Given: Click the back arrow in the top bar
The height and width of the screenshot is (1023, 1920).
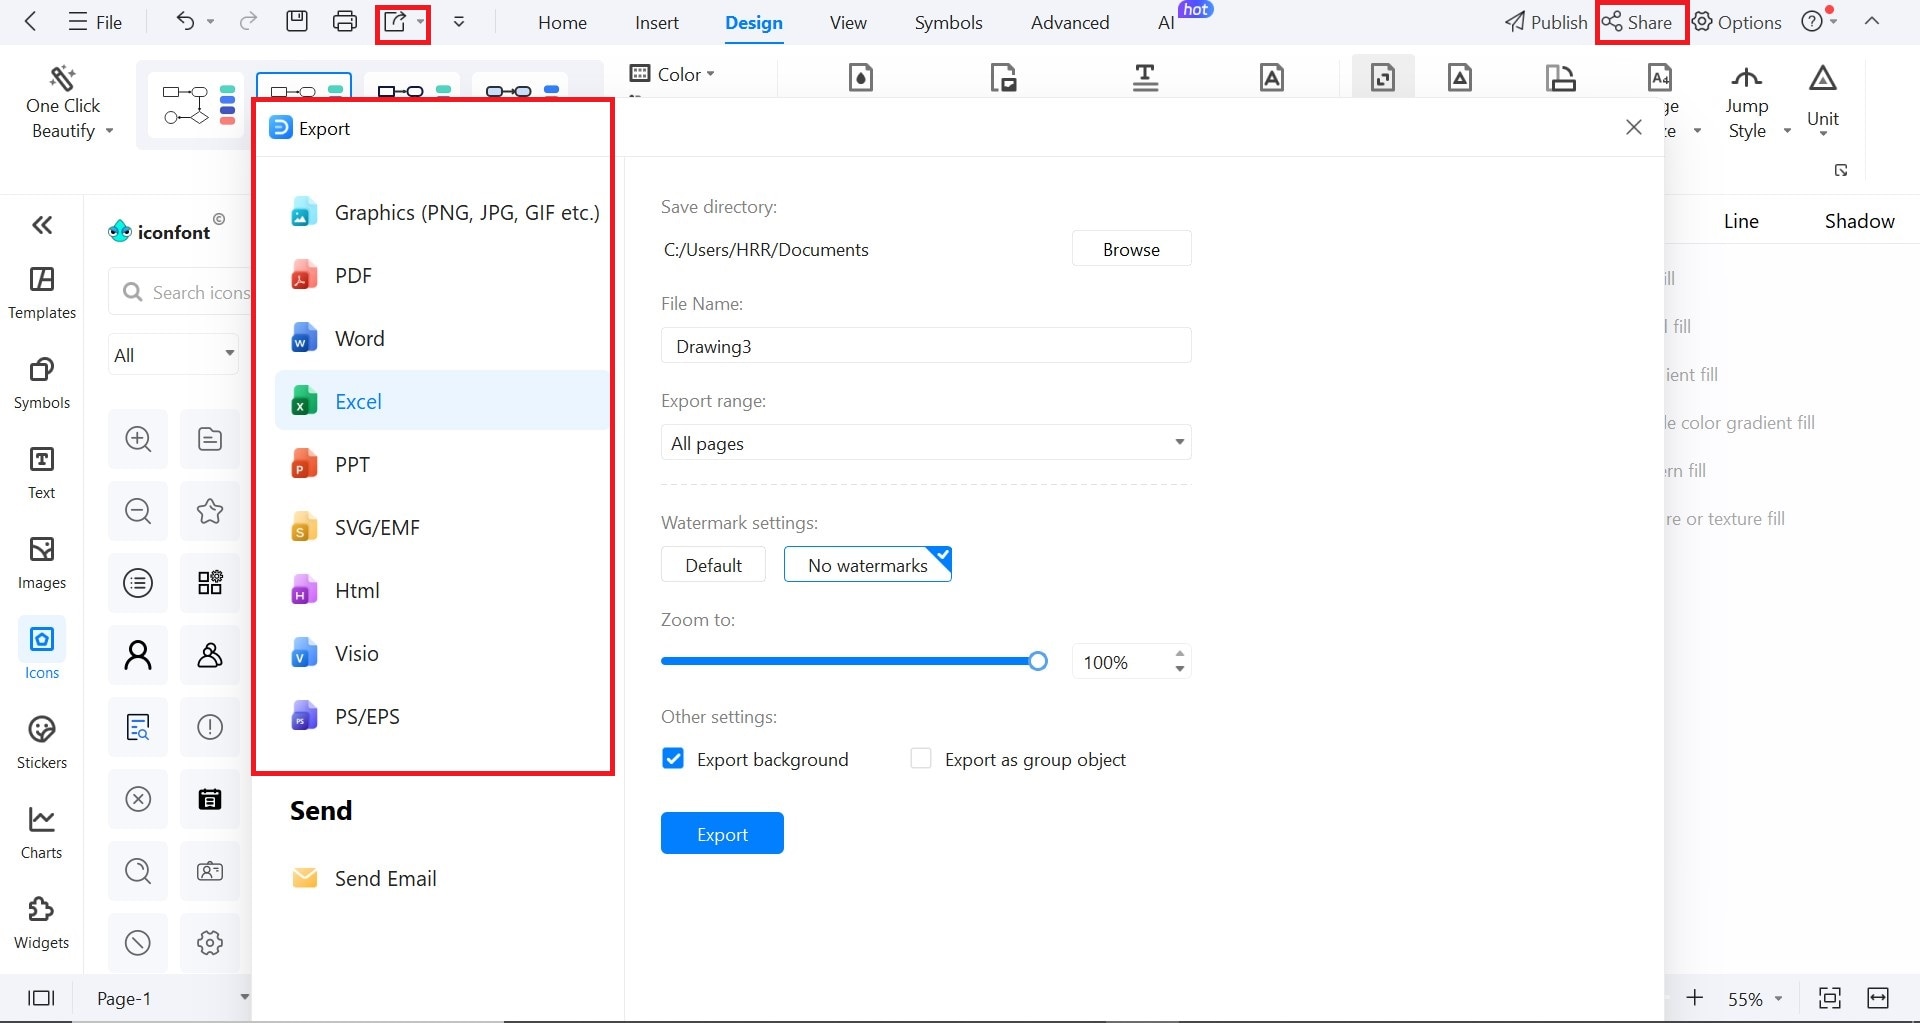Looking at the screenshot, I should coord(31,21).
